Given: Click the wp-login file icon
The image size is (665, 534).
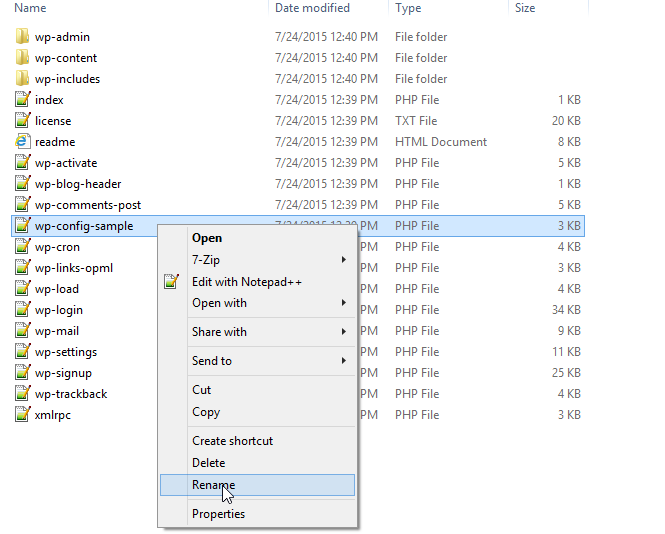Looking at the screenshot, I should (x=23, y=309).
